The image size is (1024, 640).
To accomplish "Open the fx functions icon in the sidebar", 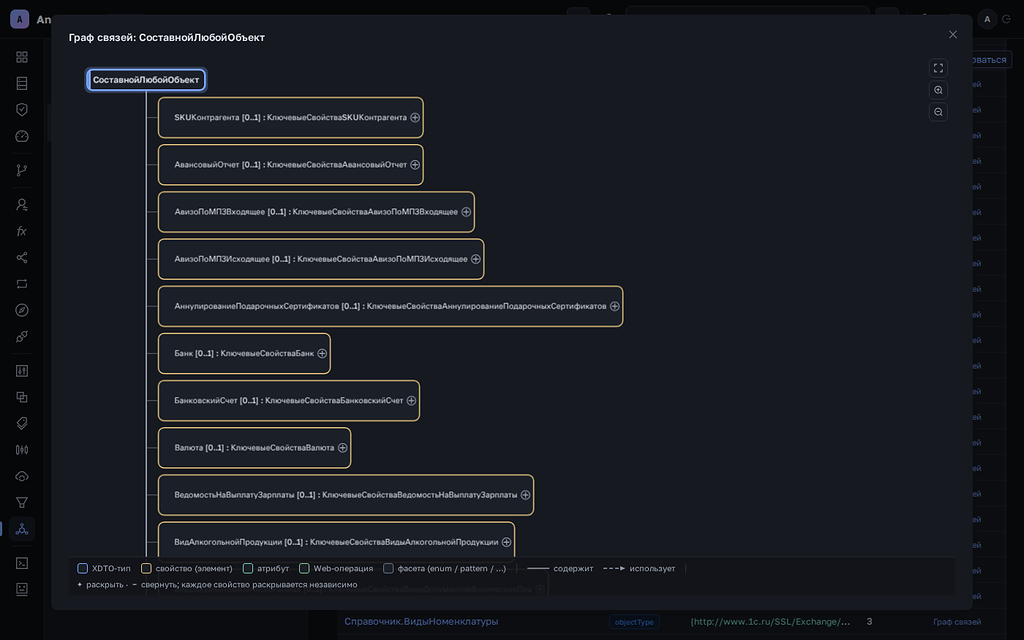I will coord(22,231).
